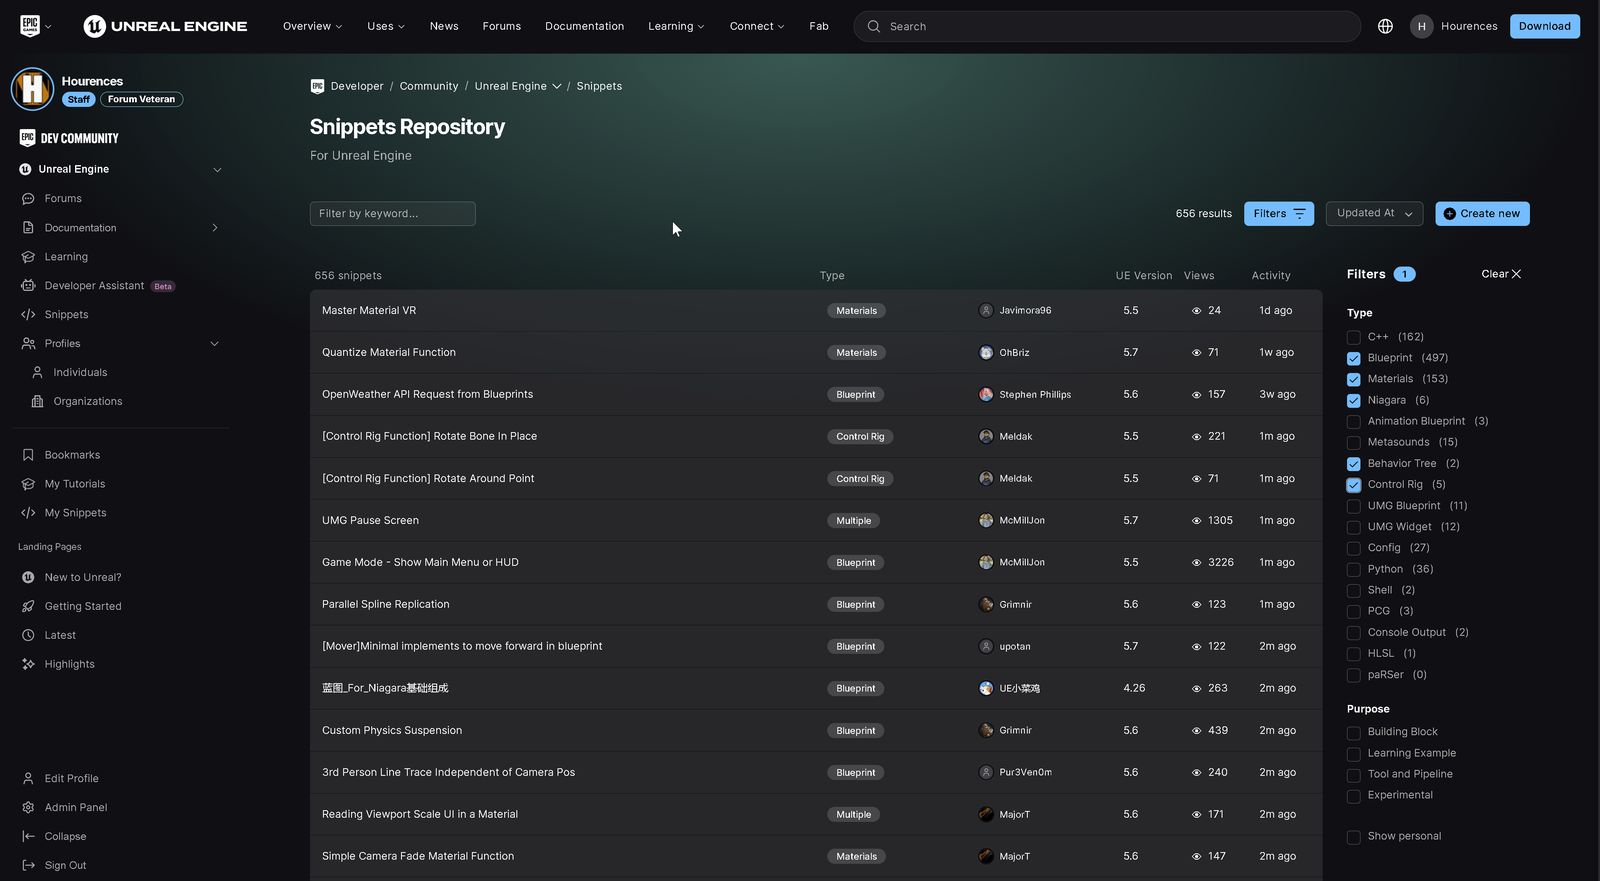Click the Sign Out icon

coord(28,866)
